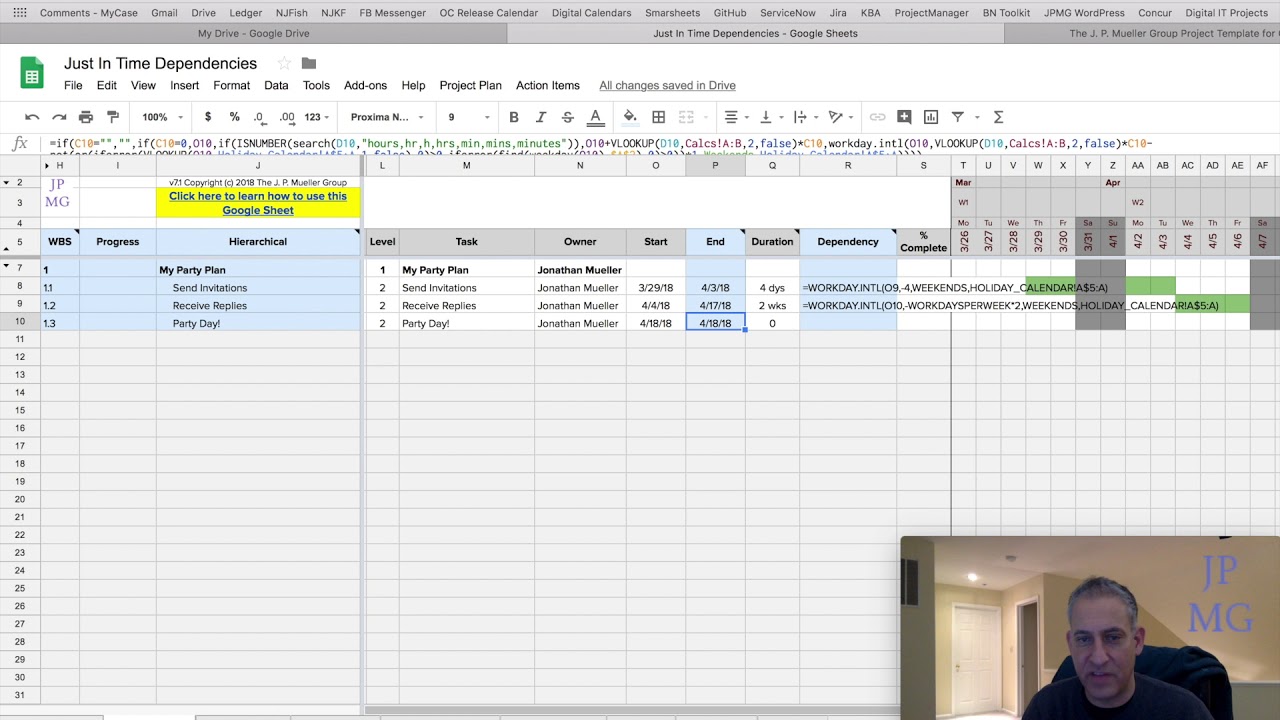Open the Tools menu
The height and width of the screenshot is (720, 1280).
click(x=316, y=85)
